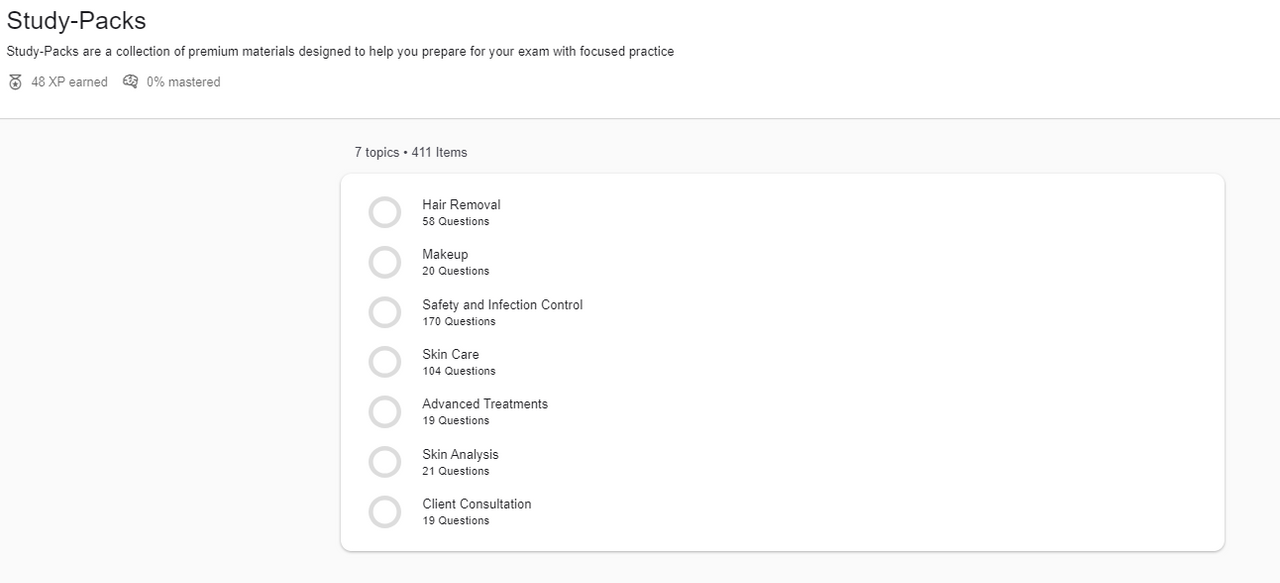
Task: Click the Client Consultation progress circle
Action: coord(385,511)
